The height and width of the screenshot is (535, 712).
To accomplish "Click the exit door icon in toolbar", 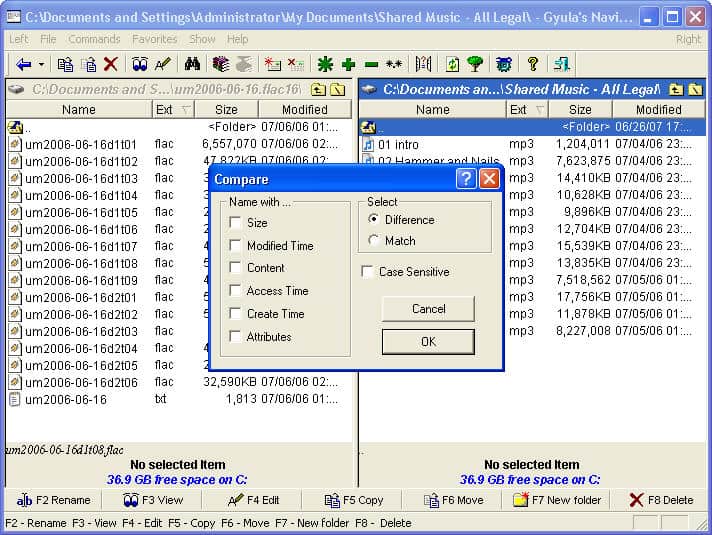I will click(561, 64).
